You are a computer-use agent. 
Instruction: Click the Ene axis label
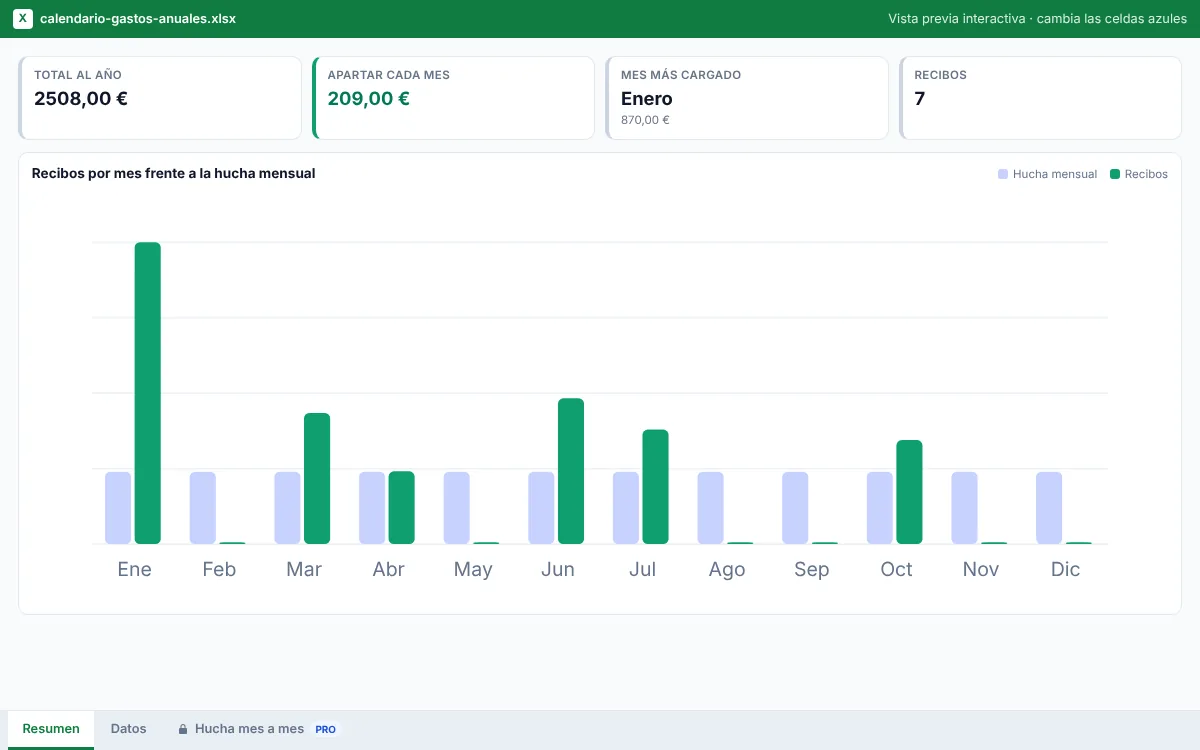(134, 569)
